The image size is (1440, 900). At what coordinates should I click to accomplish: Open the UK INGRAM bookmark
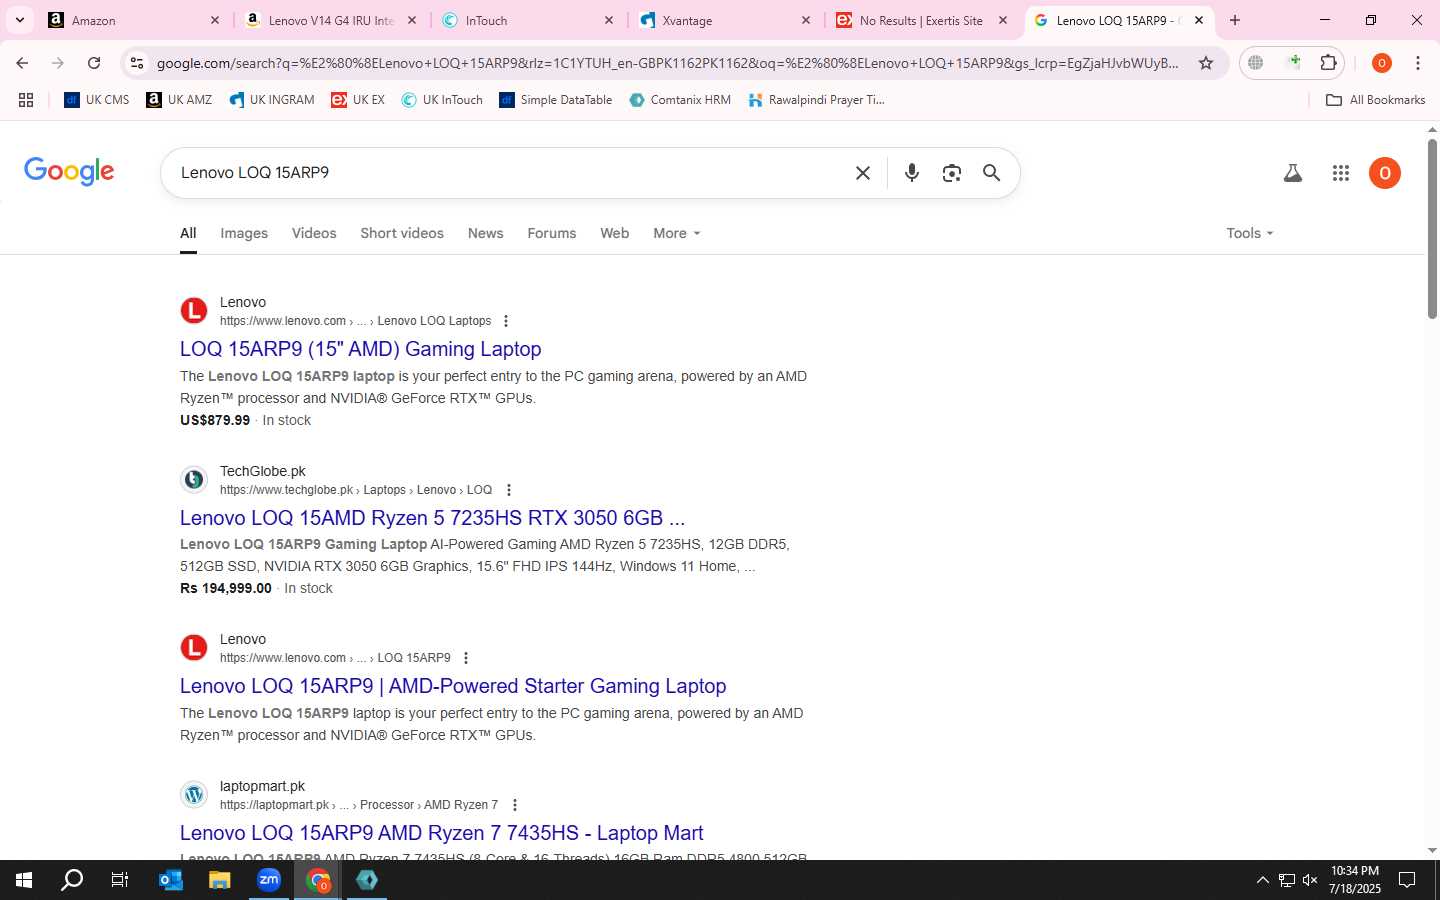pyautogui.click(x=272, y=100)
